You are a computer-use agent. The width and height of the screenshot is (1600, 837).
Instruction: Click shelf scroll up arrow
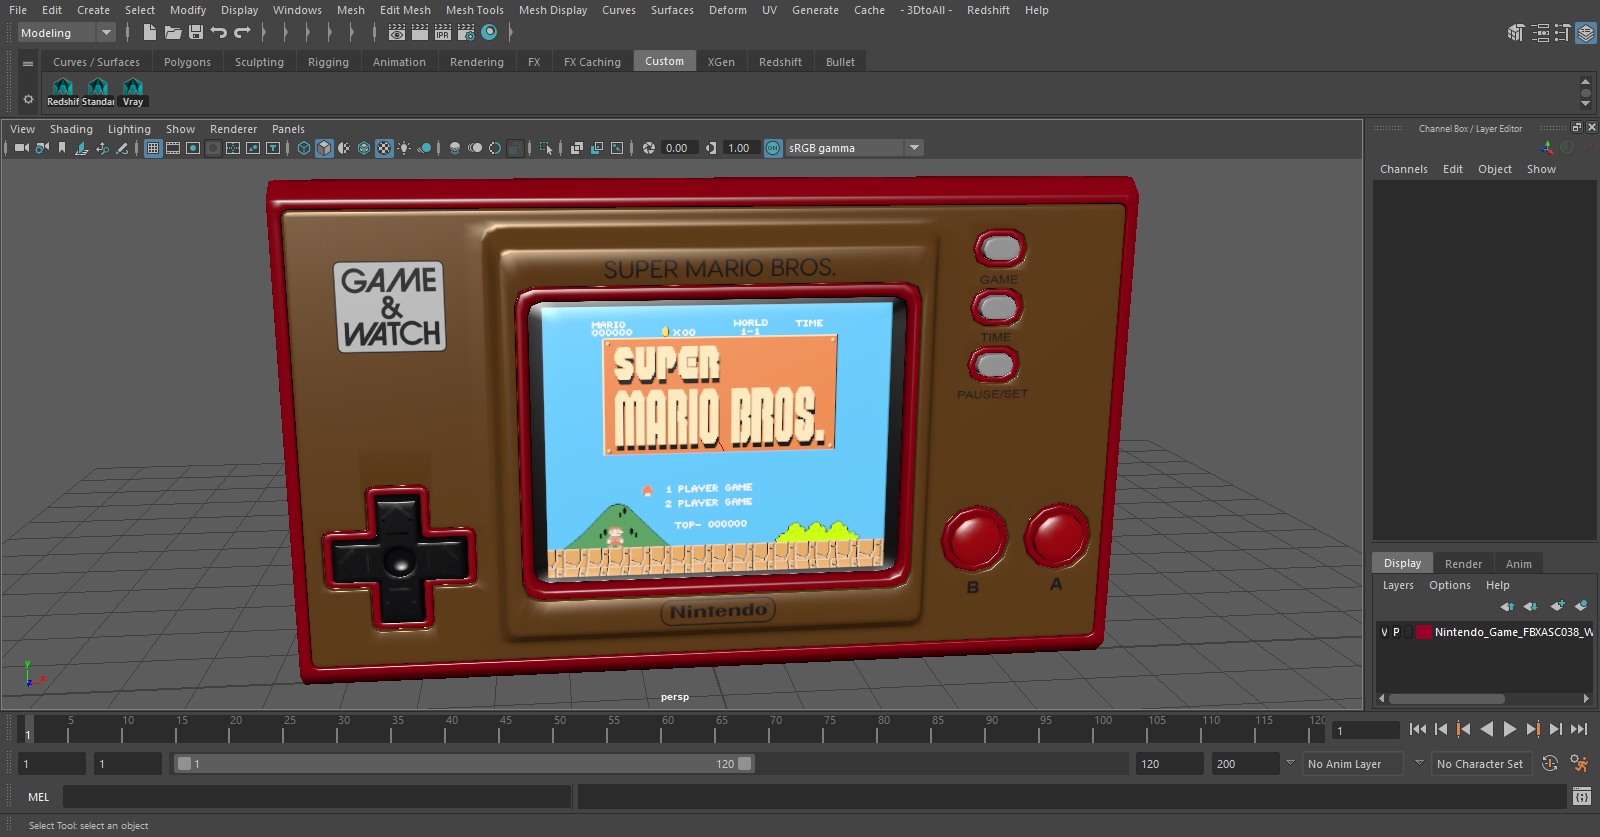point(1585,82)
